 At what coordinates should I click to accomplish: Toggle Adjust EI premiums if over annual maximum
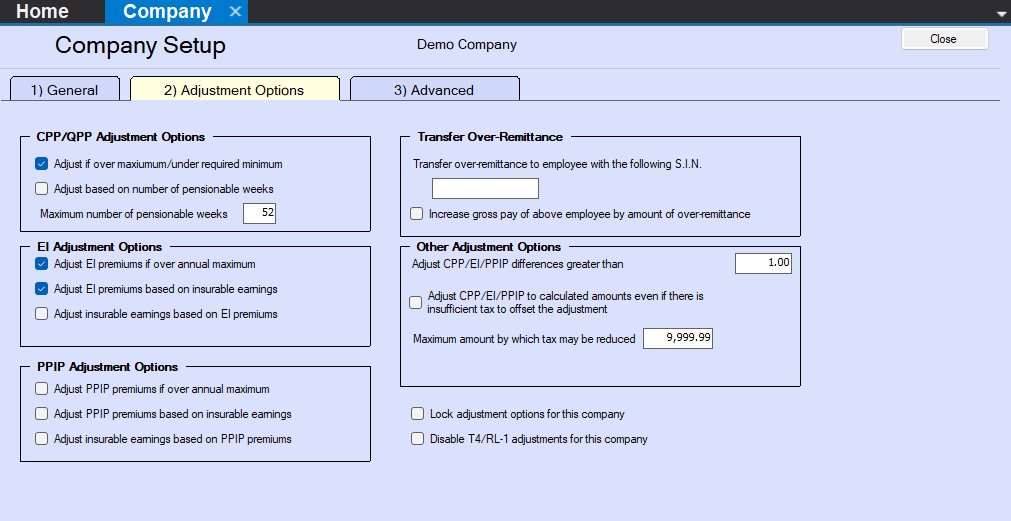pyautogui.click(x=42, y=264)
